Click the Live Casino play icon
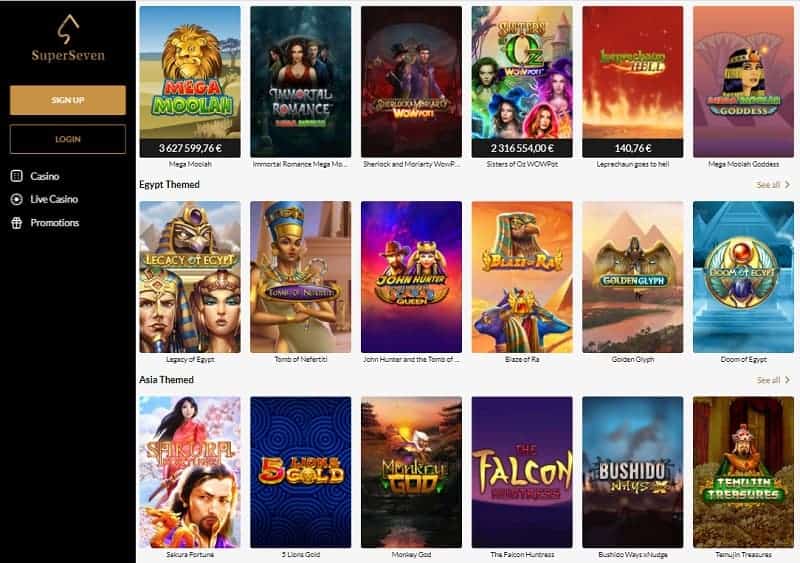The image size is (800, 563). (16, 199)
